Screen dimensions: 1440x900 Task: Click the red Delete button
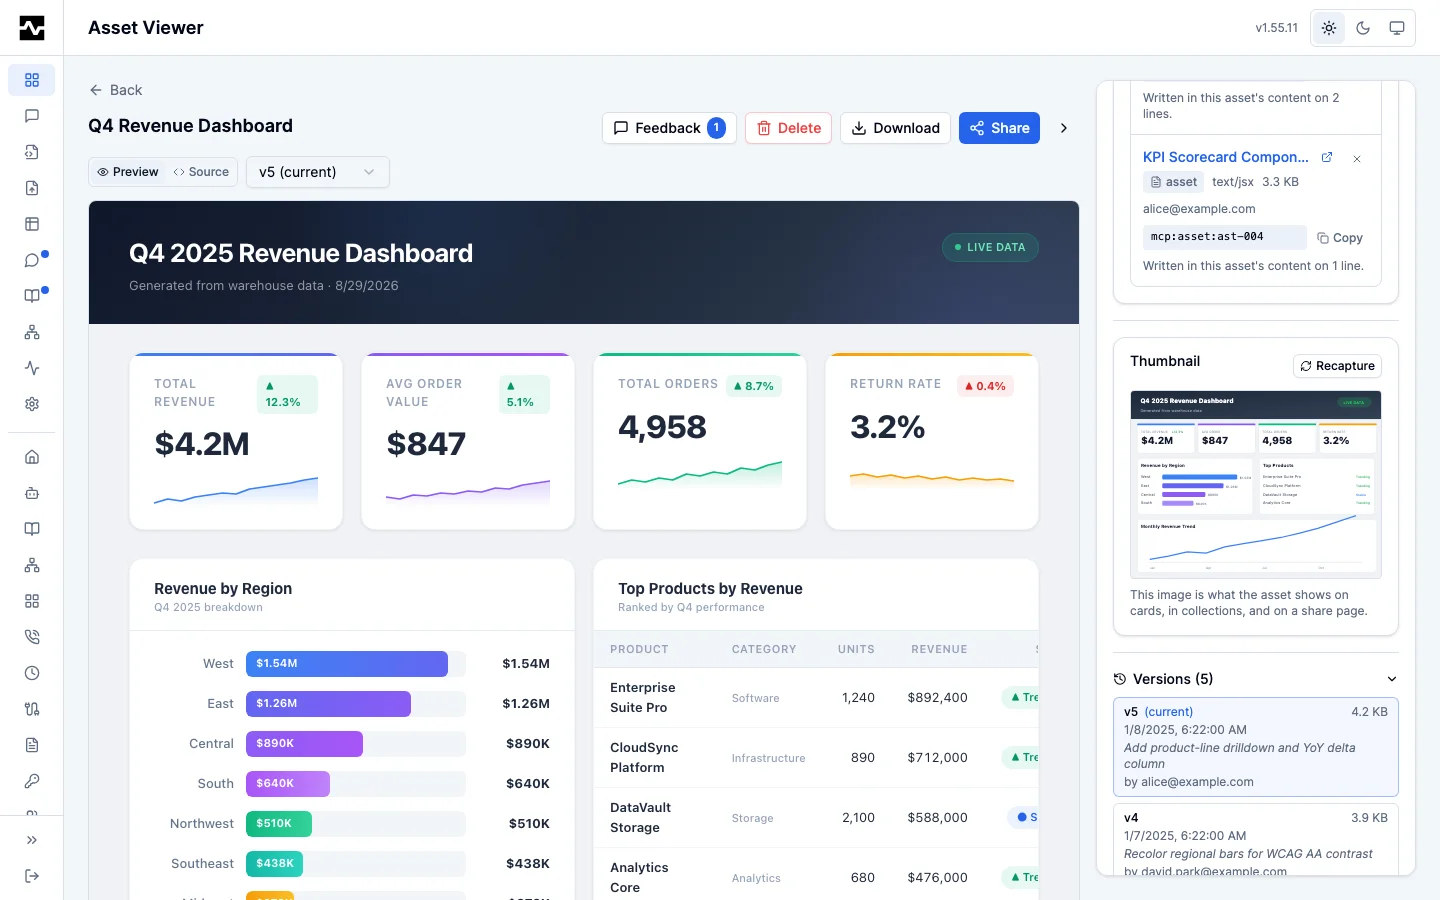point(788,128)
